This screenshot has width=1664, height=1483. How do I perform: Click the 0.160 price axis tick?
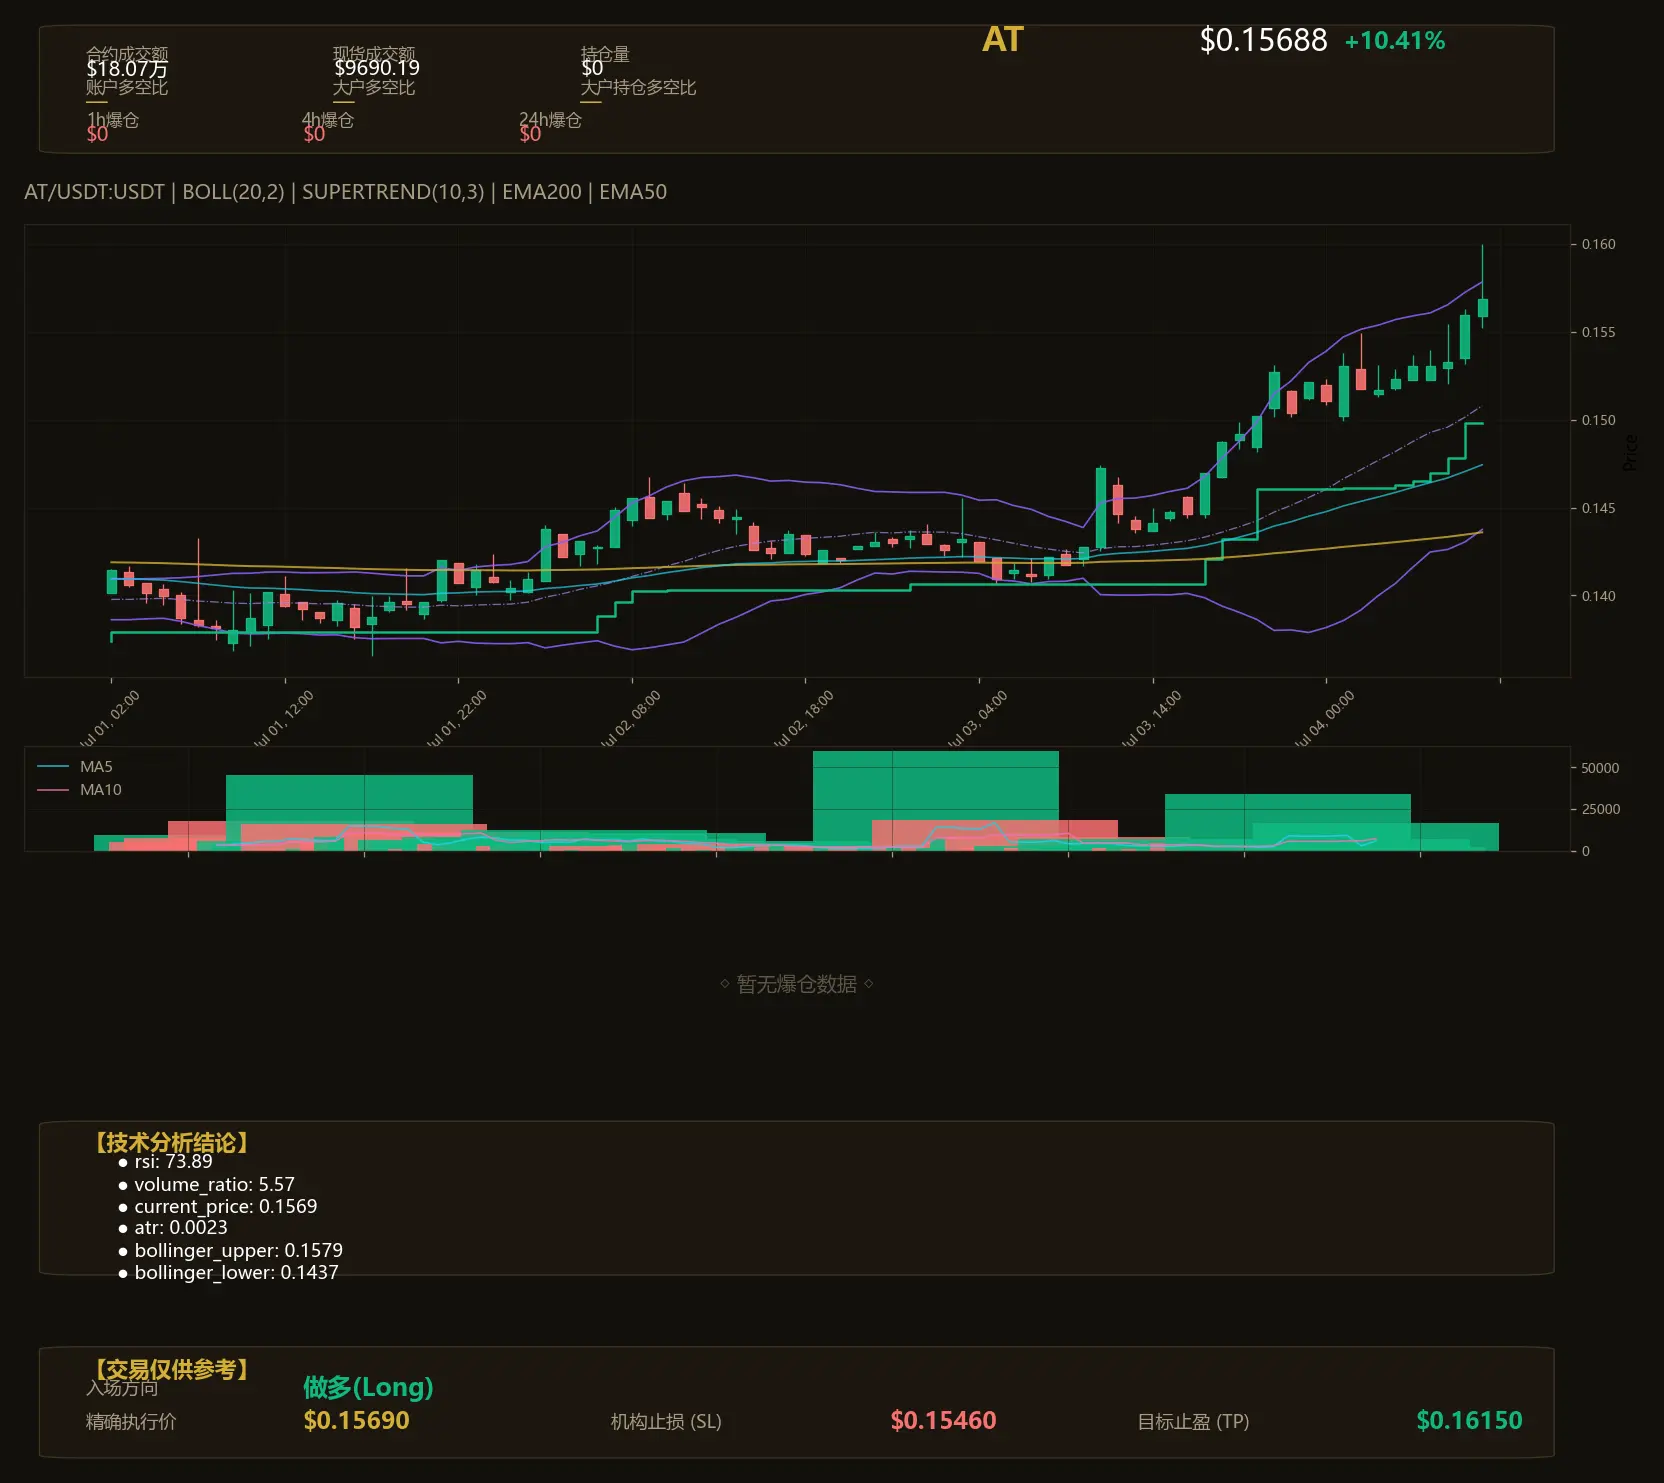pos(1598,244)
